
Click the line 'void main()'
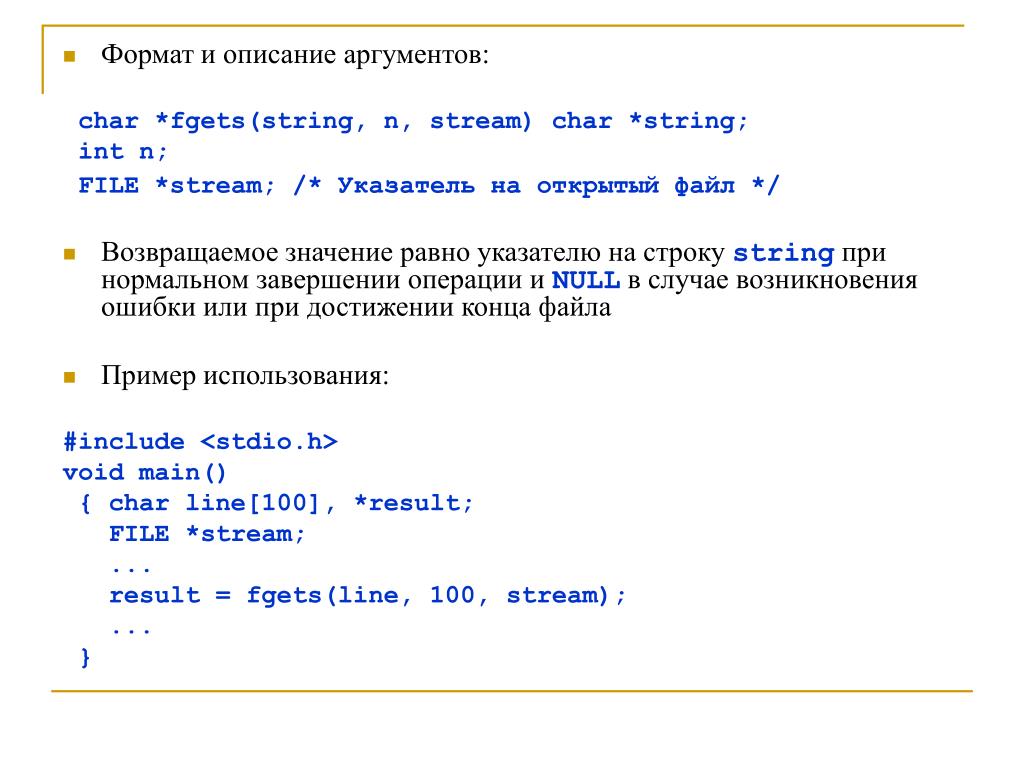[145, 472]
